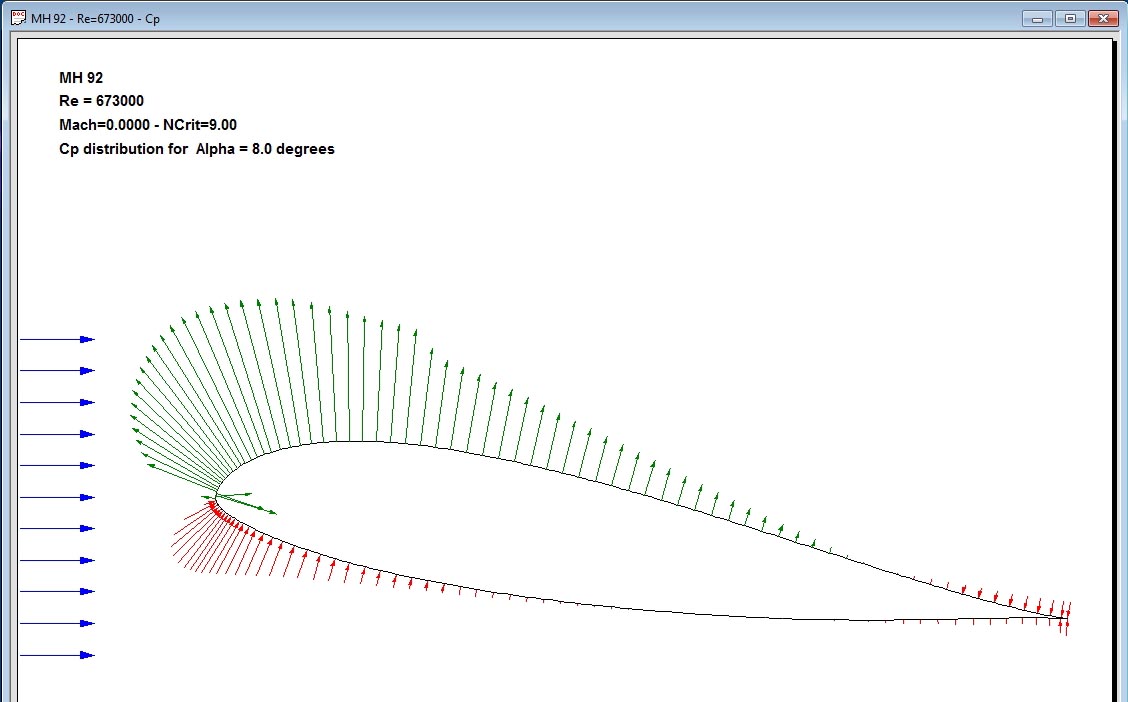Image resolution: width=1128 pixels, height=702 pixels.
Task: Click the tallest green suction arrow tip
Action: pyautogui.click(x=274, y=299)
